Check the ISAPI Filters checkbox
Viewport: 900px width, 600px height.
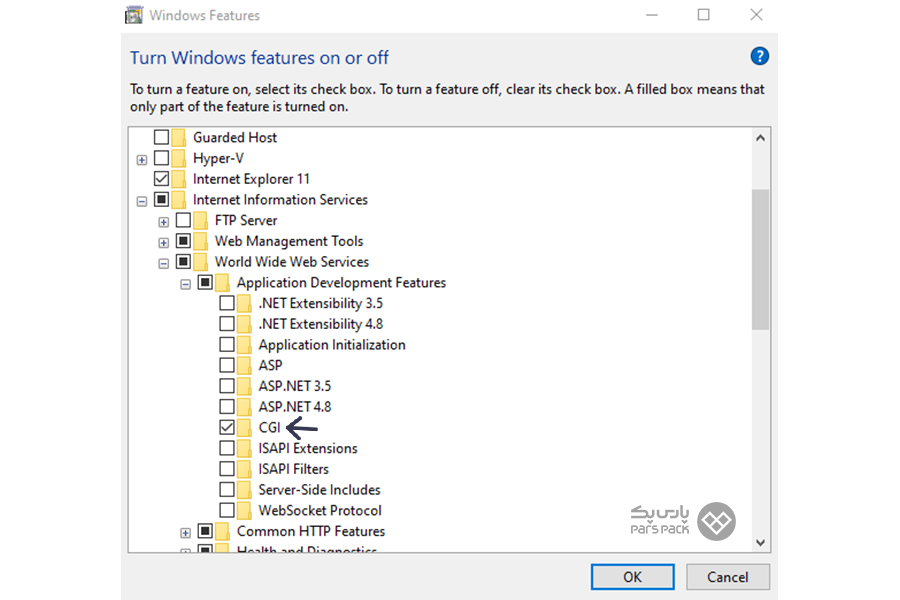[227, 469]
